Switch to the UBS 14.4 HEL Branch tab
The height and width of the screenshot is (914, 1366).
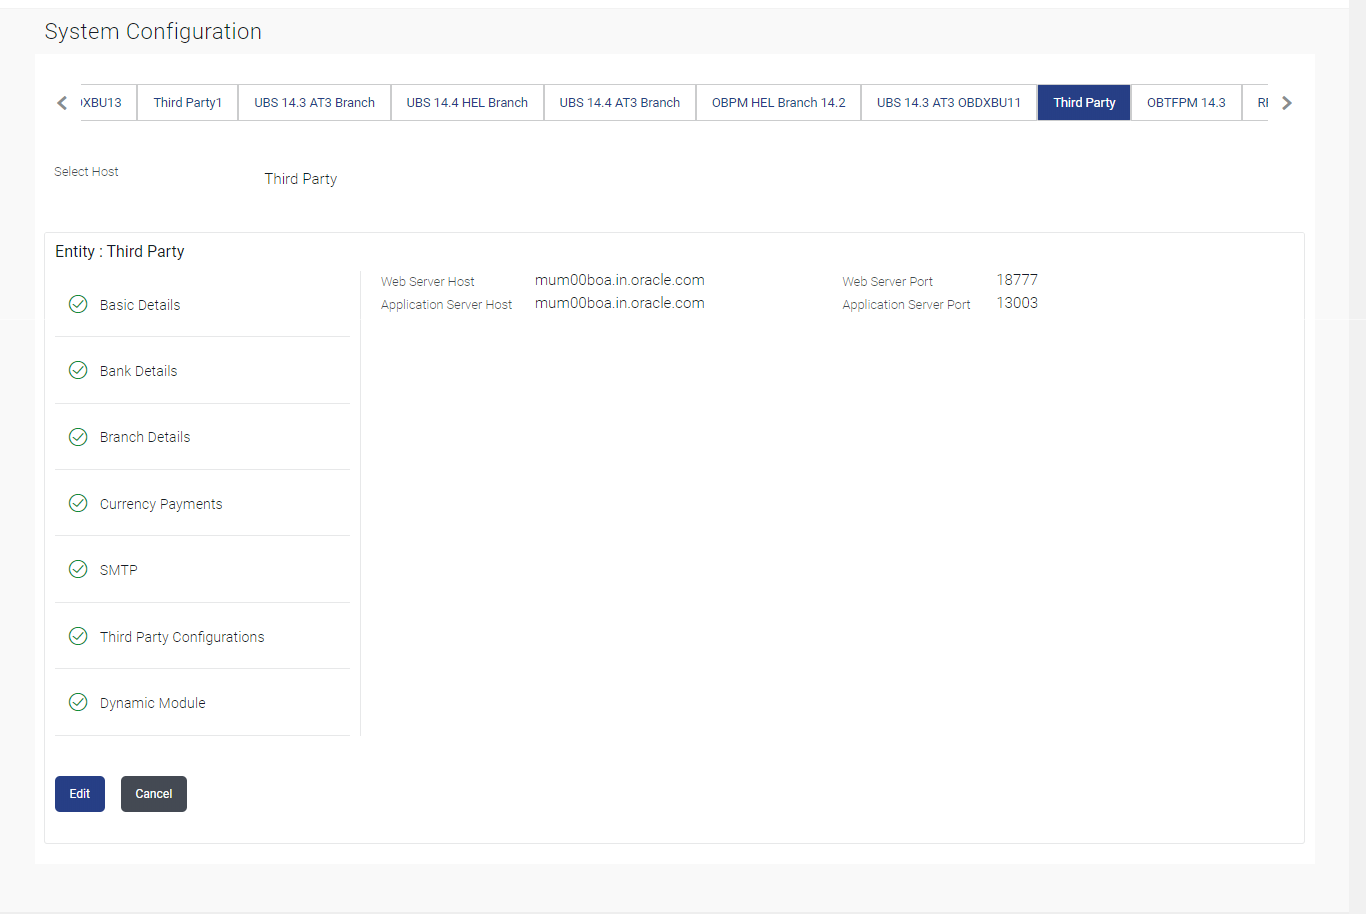point(467,102)
